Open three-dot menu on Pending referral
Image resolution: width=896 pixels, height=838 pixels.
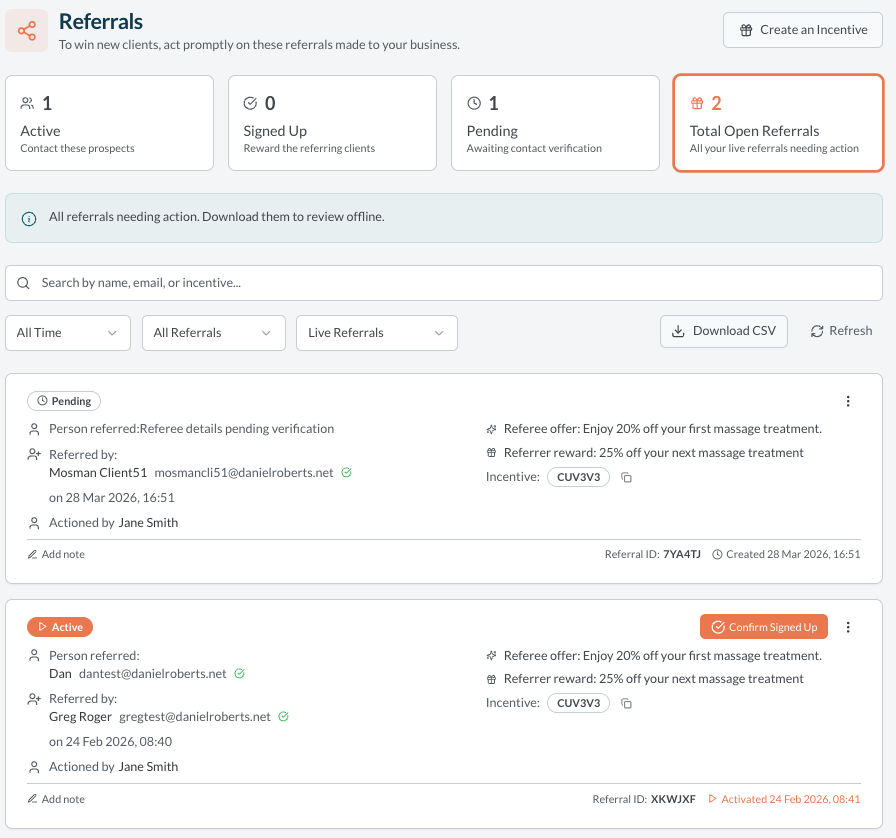848,401
